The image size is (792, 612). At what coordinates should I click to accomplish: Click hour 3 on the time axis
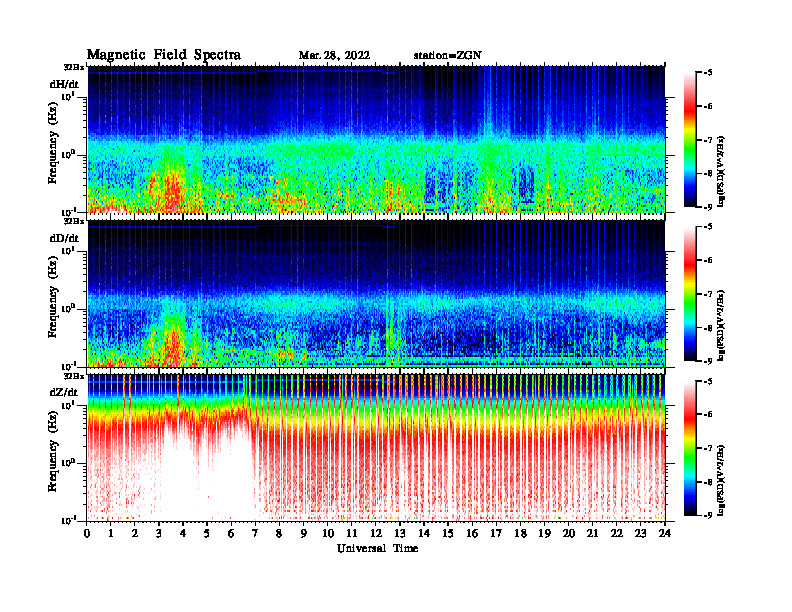tap(159, 534)
